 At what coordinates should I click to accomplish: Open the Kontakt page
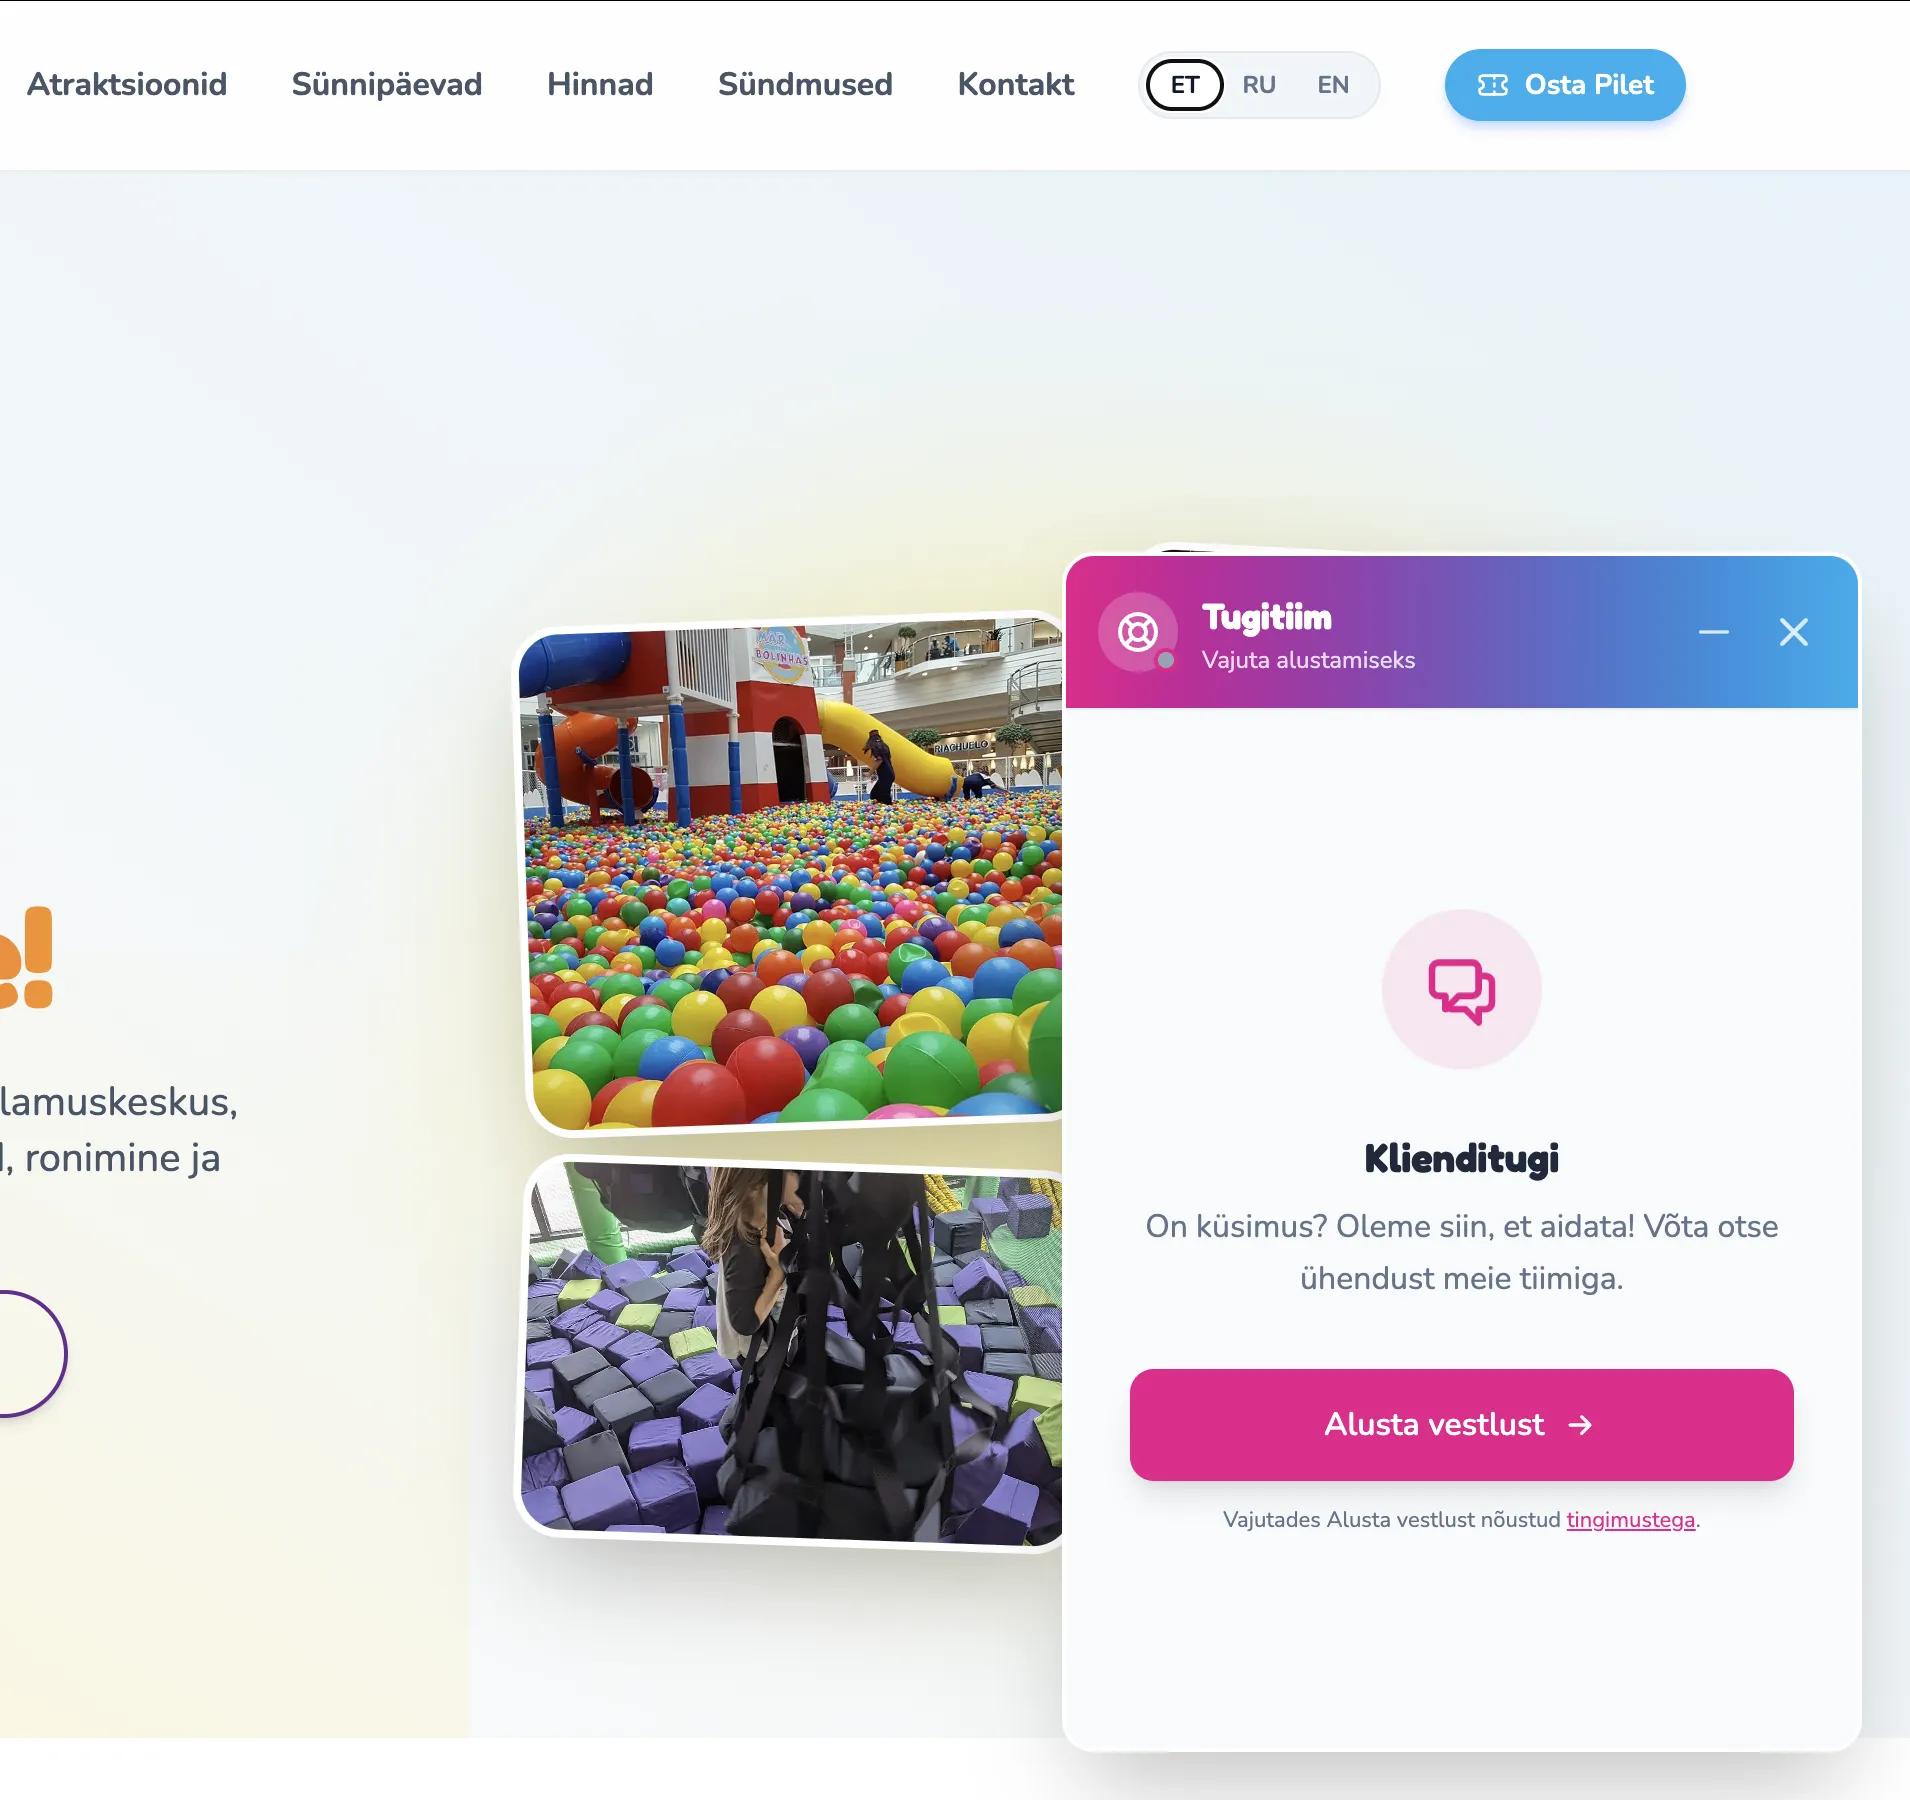point(1016,85)
